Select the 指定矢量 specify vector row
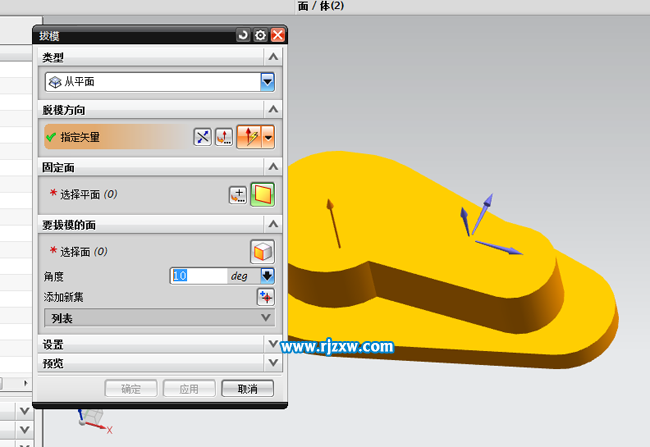This screenshot has height=447, width=650. pos(115,137)
